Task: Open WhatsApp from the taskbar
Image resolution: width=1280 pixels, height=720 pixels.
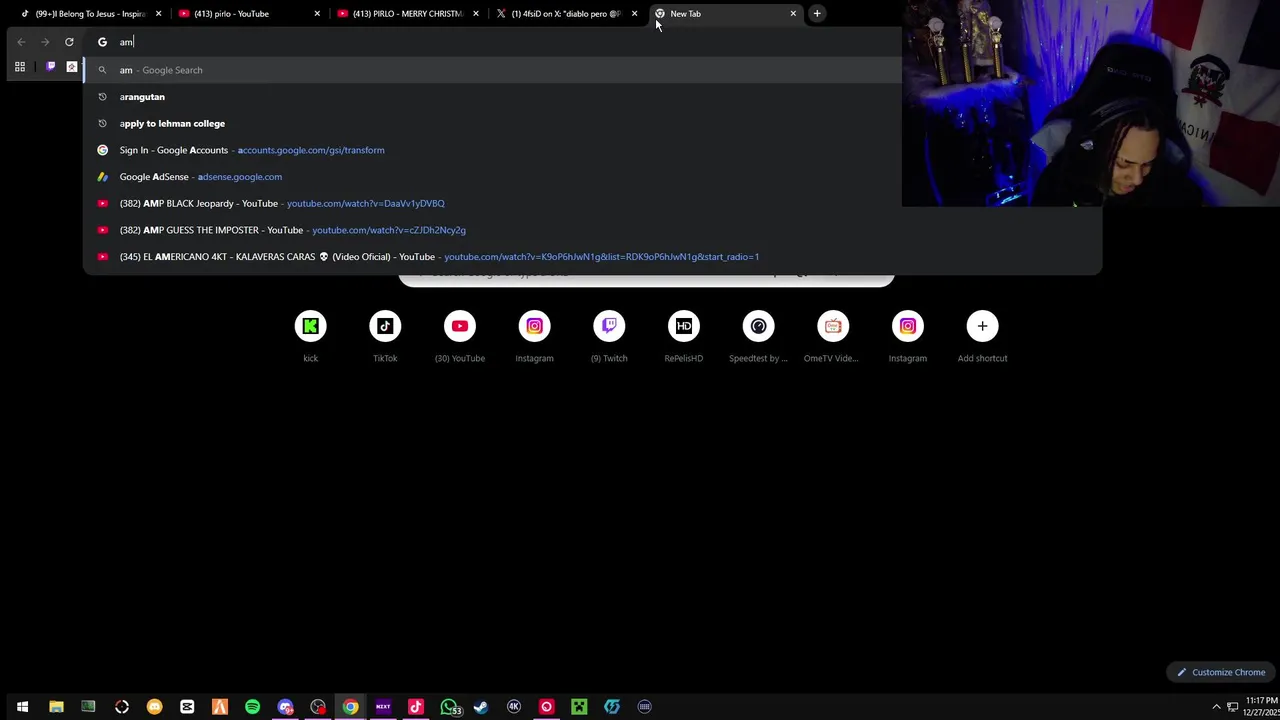Action: point(449,707)
